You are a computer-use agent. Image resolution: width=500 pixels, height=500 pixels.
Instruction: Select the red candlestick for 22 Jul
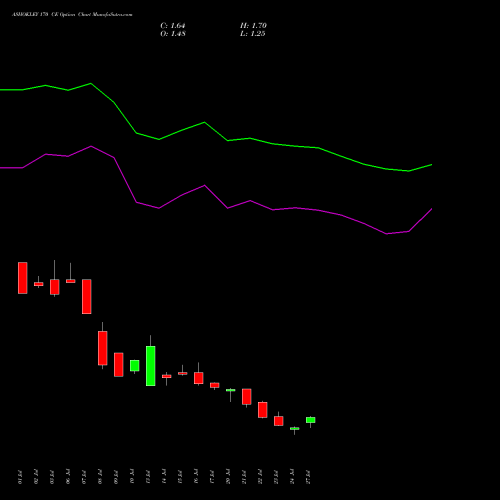pos(263,410)
